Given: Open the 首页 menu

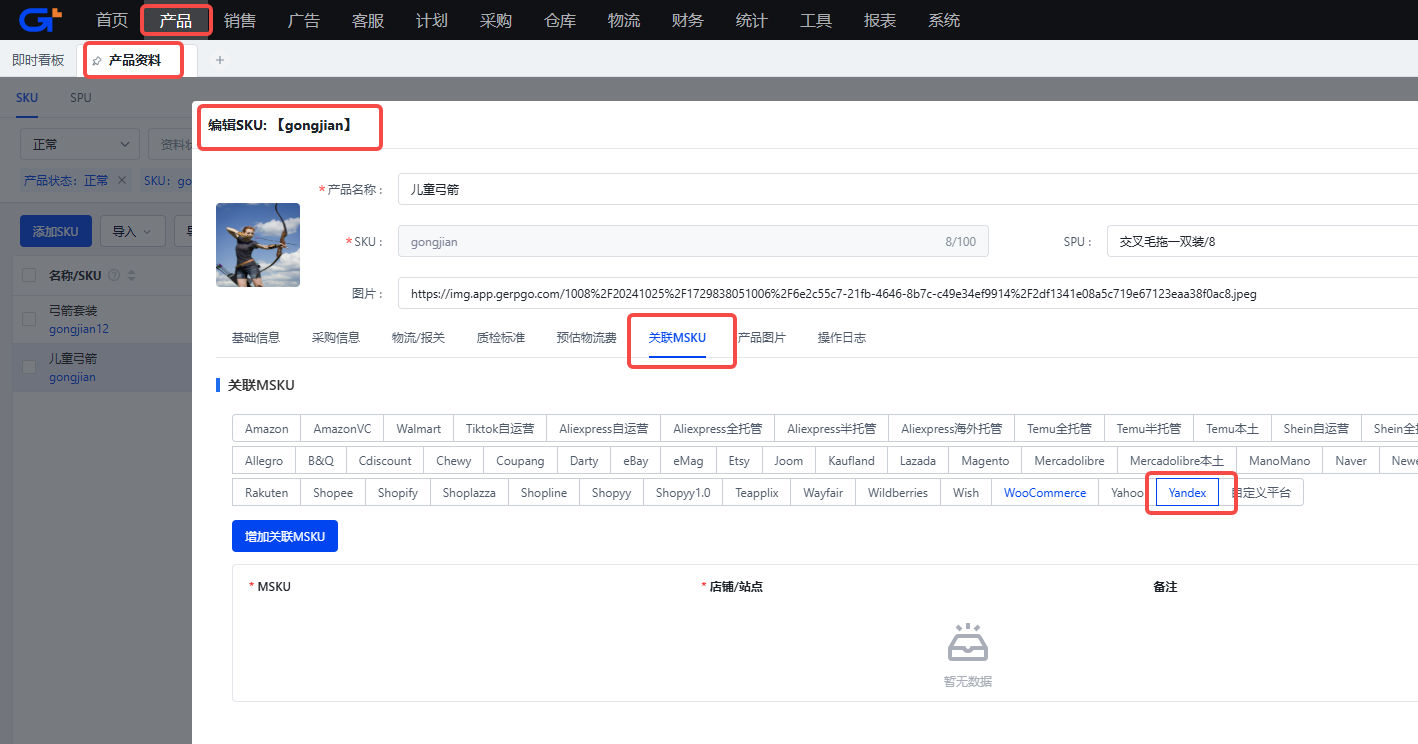Looking at the screenshot, I should (x=112, y=20).
